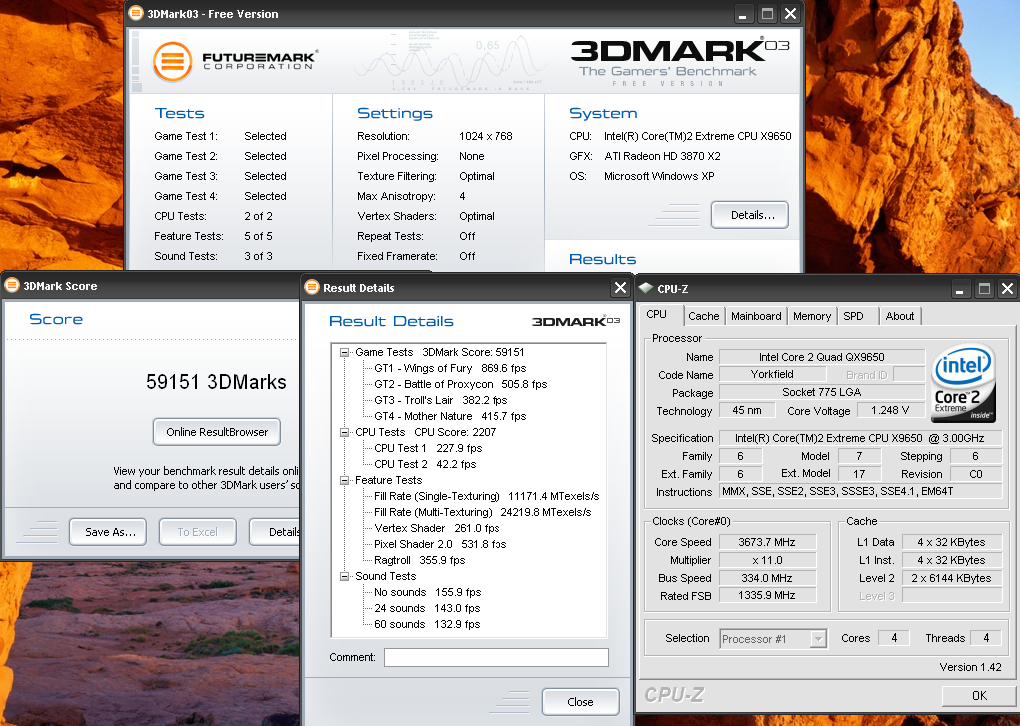This screenshot has height=726, width=1020.
Task: Collapse the Game Tests tree node
Action: tap(344, 352)
